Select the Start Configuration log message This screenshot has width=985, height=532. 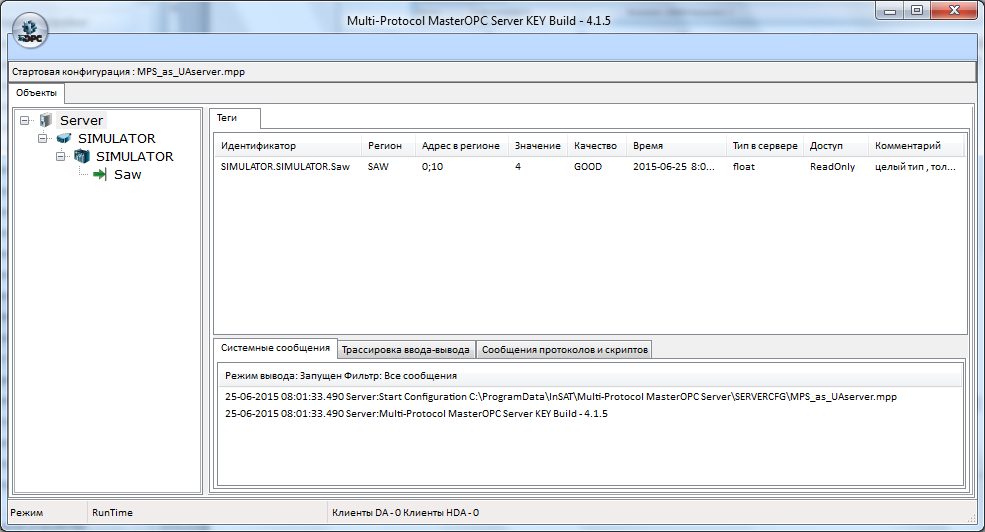click(x=561, y=396)
